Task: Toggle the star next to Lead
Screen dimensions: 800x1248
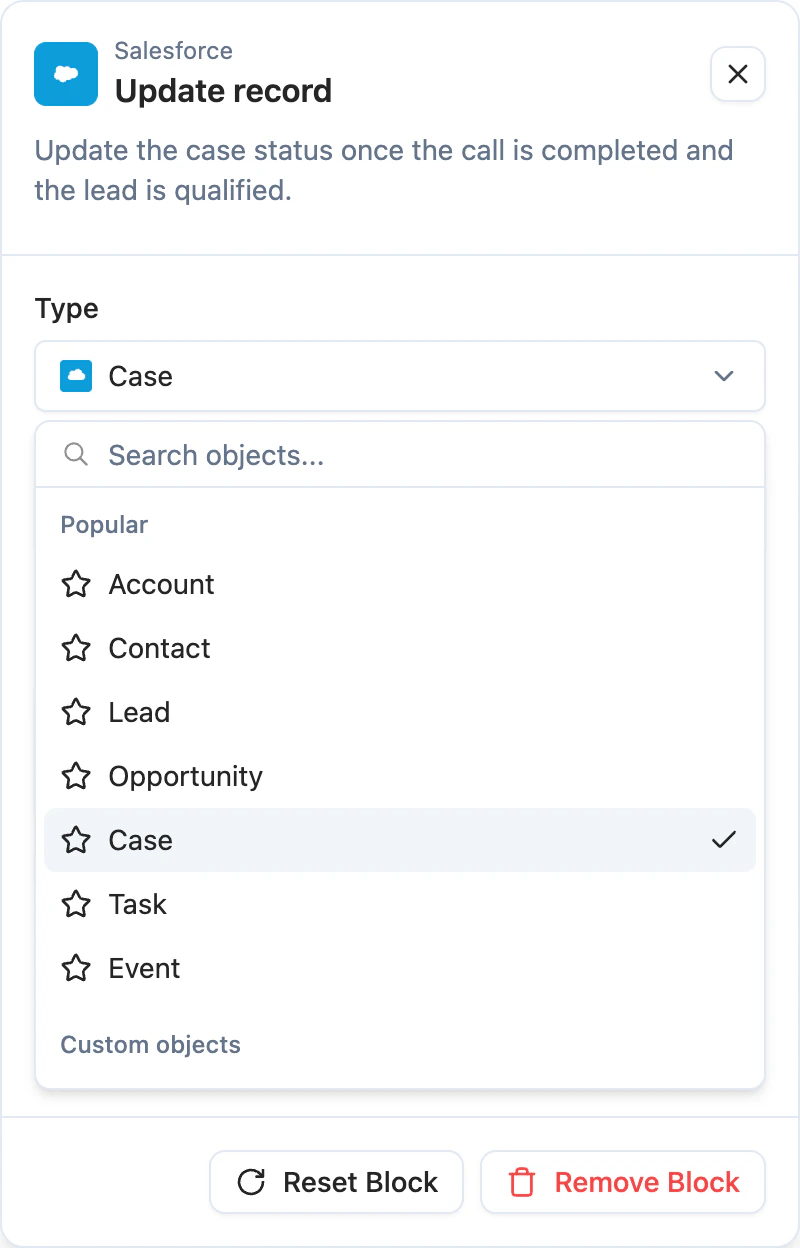Action: [76, 712]
